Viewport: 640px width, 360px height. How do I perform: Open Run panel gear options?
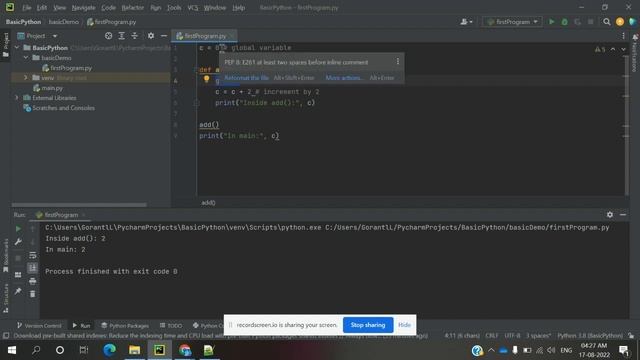pyautogui.click(x=609, y=215)
